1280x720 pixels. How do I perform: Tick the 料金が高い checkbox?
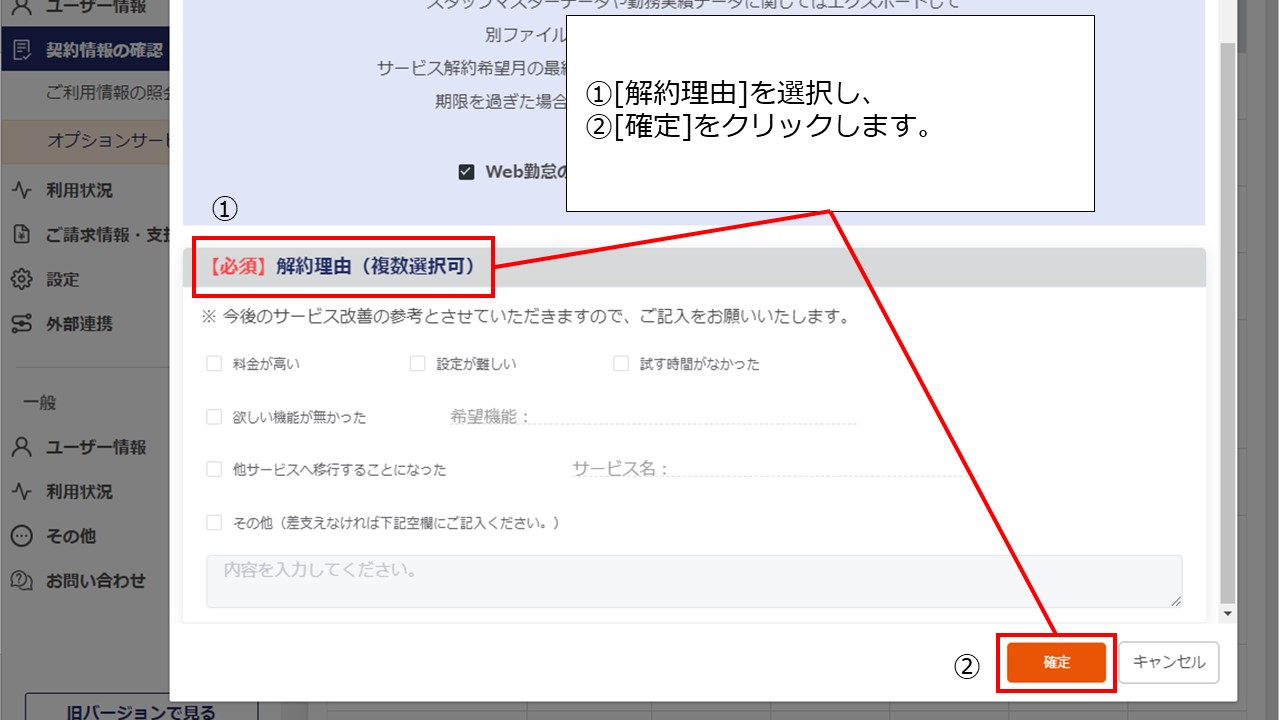point(214,364)
